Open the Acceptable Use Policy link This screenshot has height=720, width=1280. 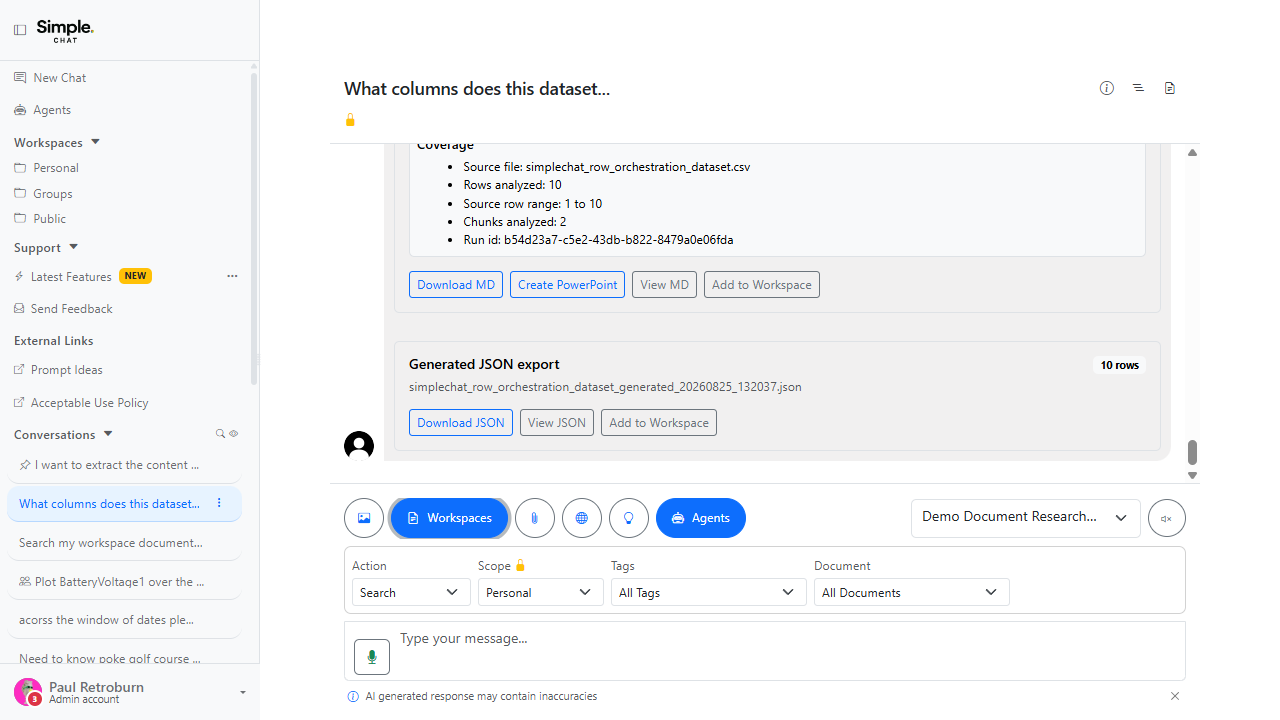coord(81,403)
